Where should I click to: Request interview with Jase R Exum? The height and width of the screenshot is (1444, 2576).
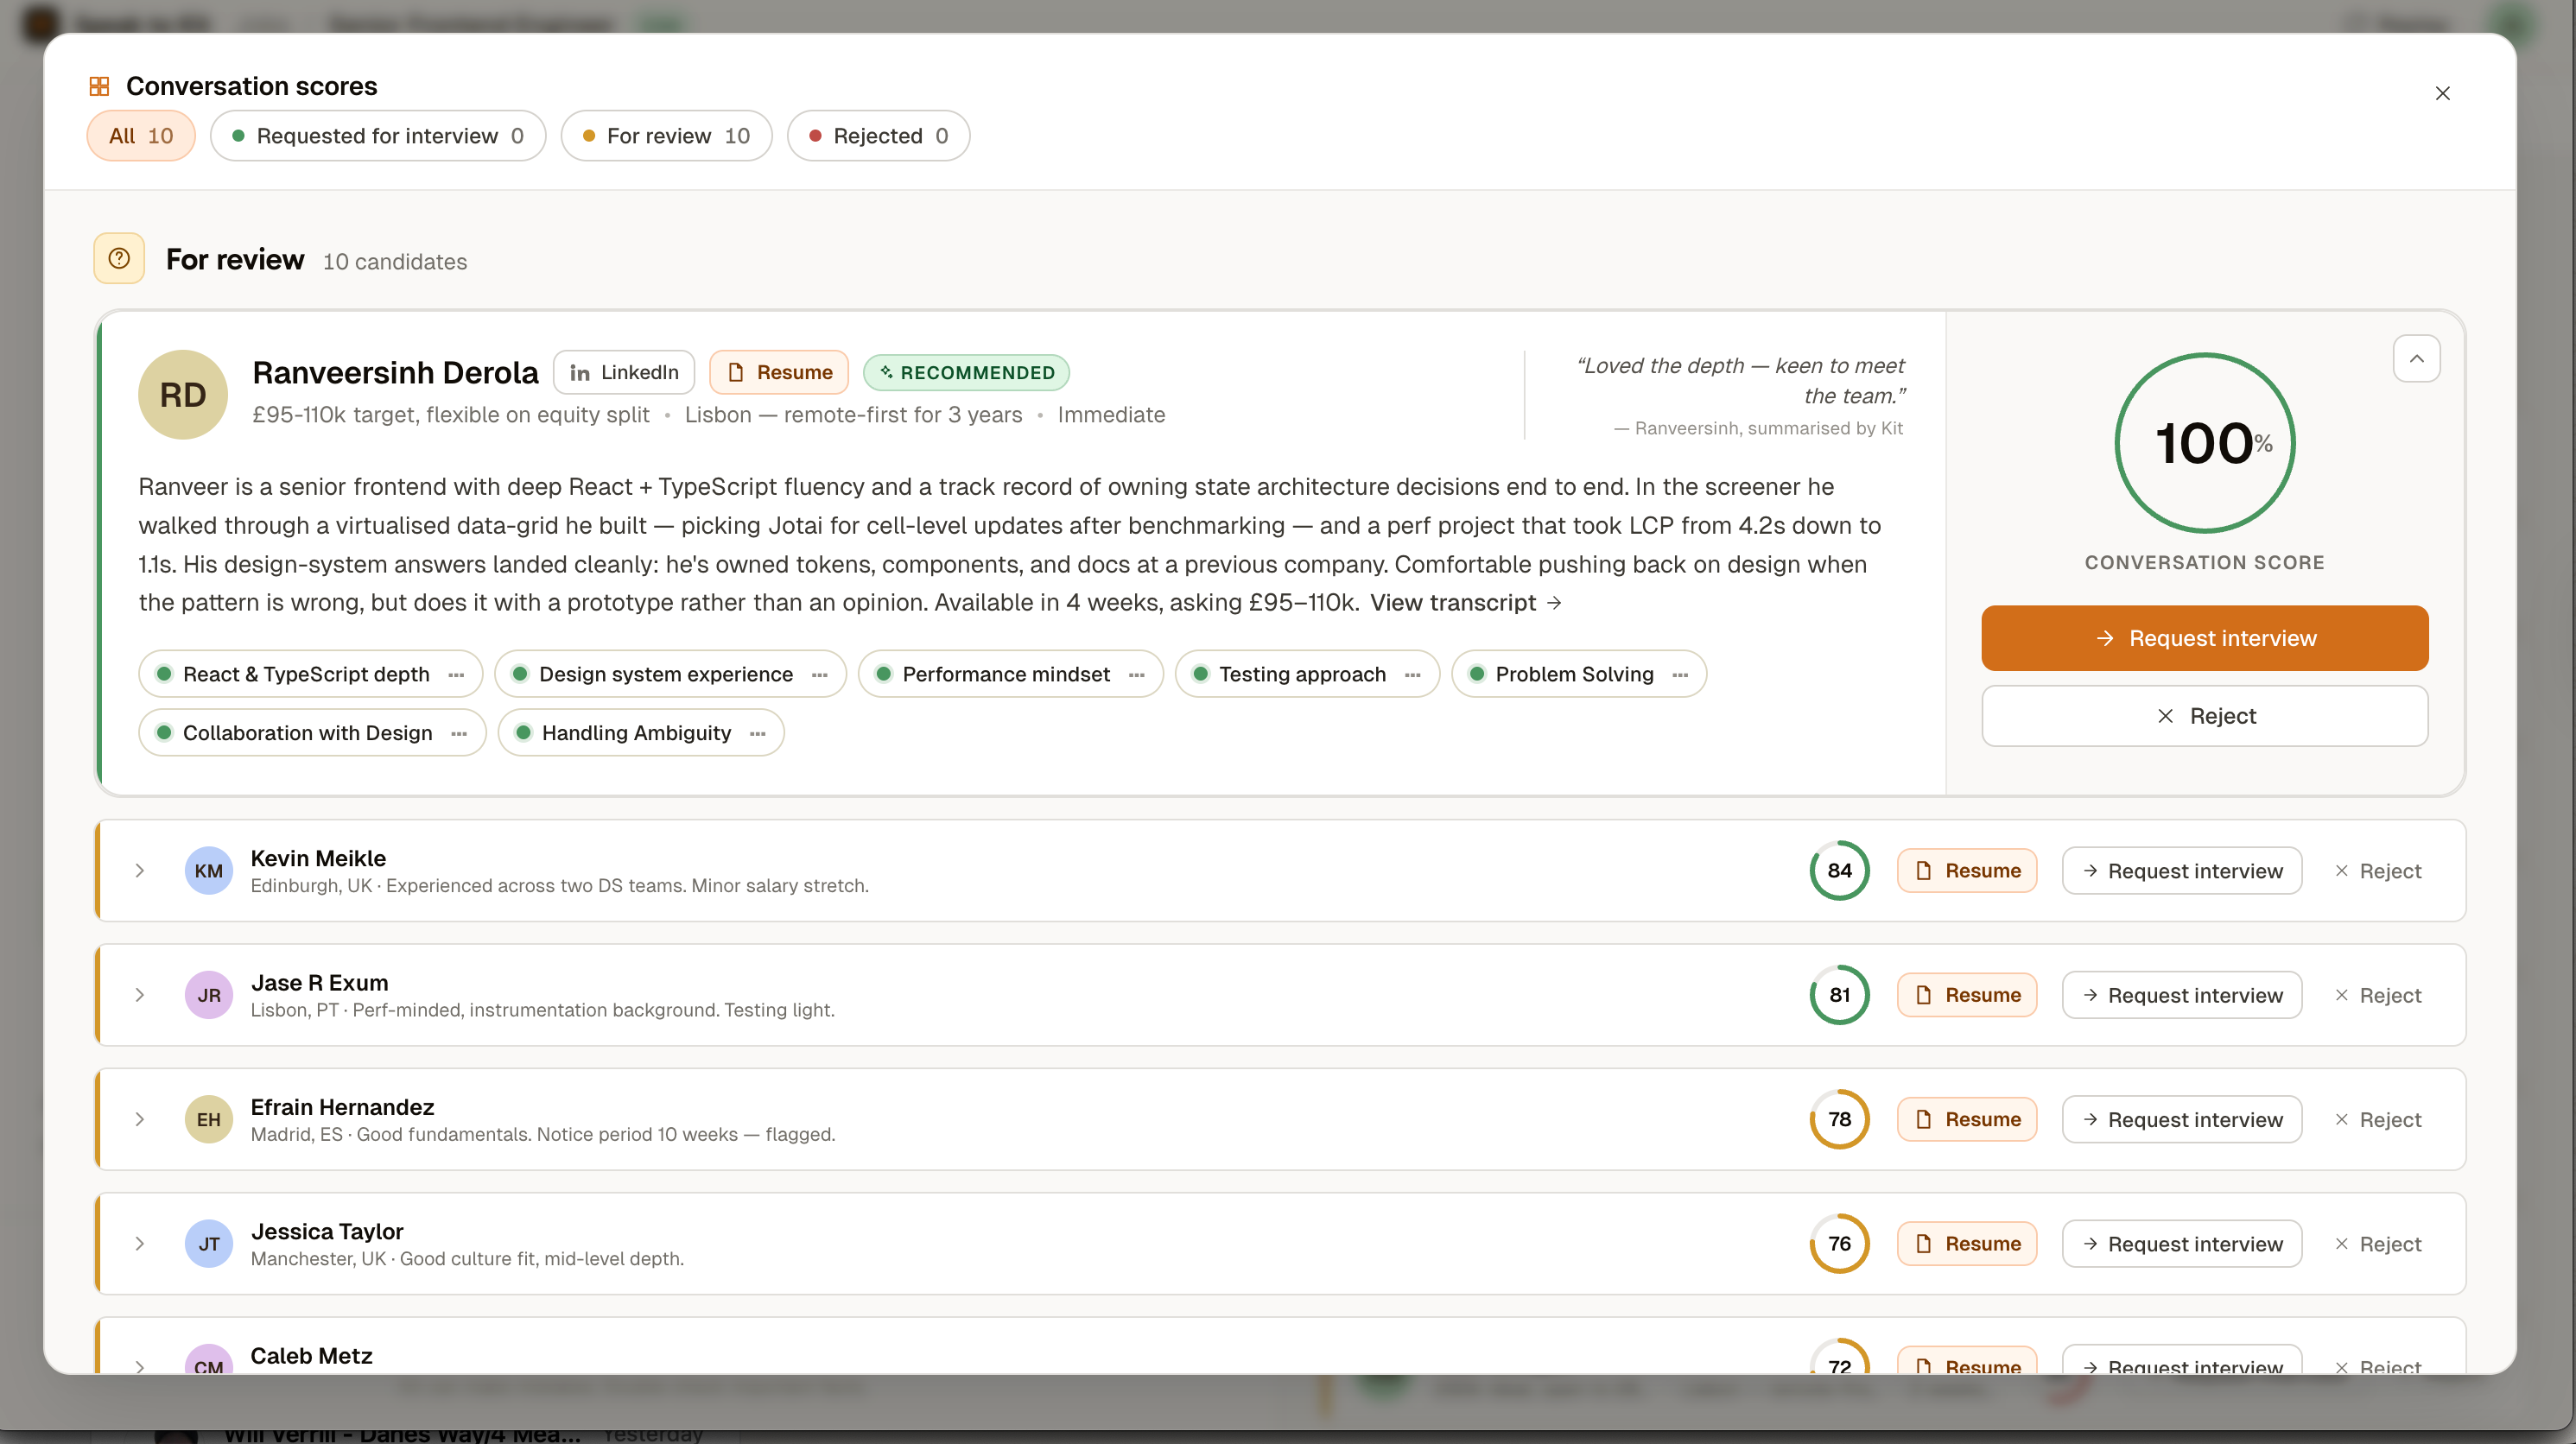click(2182, 995)
